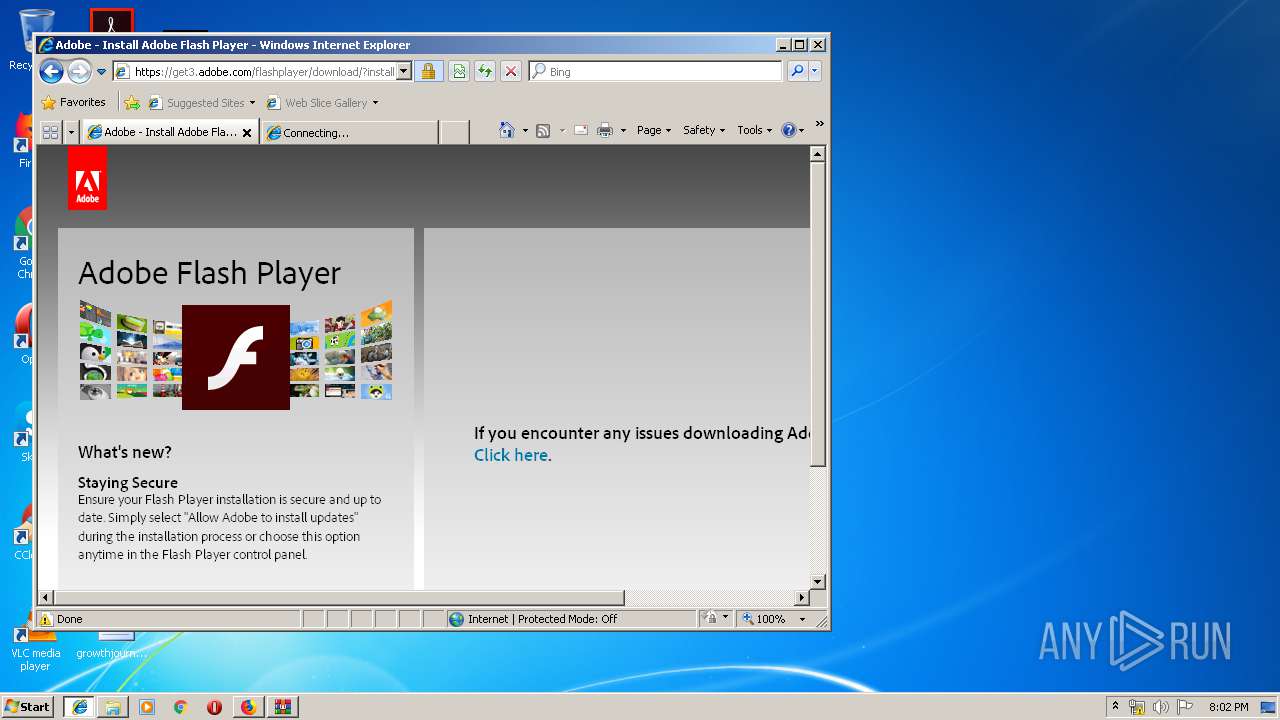Close the Adobe Flash Player tab
Image resolution: width=1280 pixels, height=720 pixels.
(x=247, y=132)
